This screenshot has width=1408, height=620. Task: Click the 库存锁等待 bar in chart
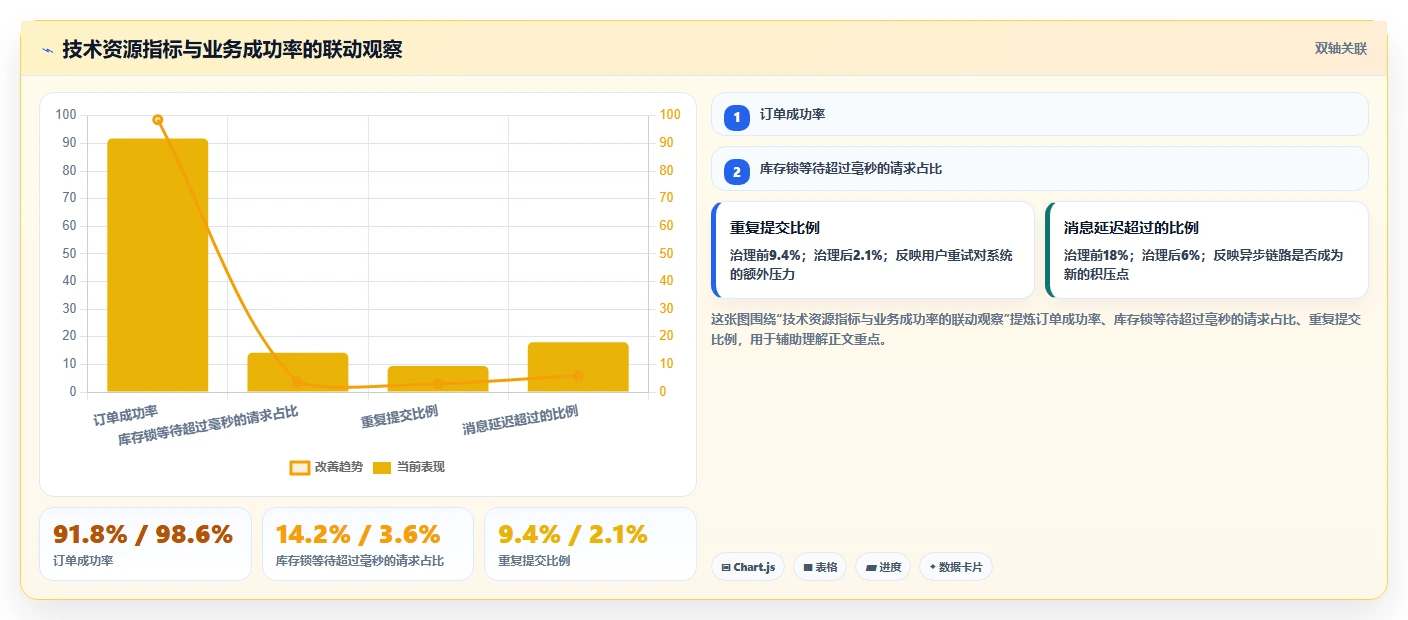tap(298, 372)
